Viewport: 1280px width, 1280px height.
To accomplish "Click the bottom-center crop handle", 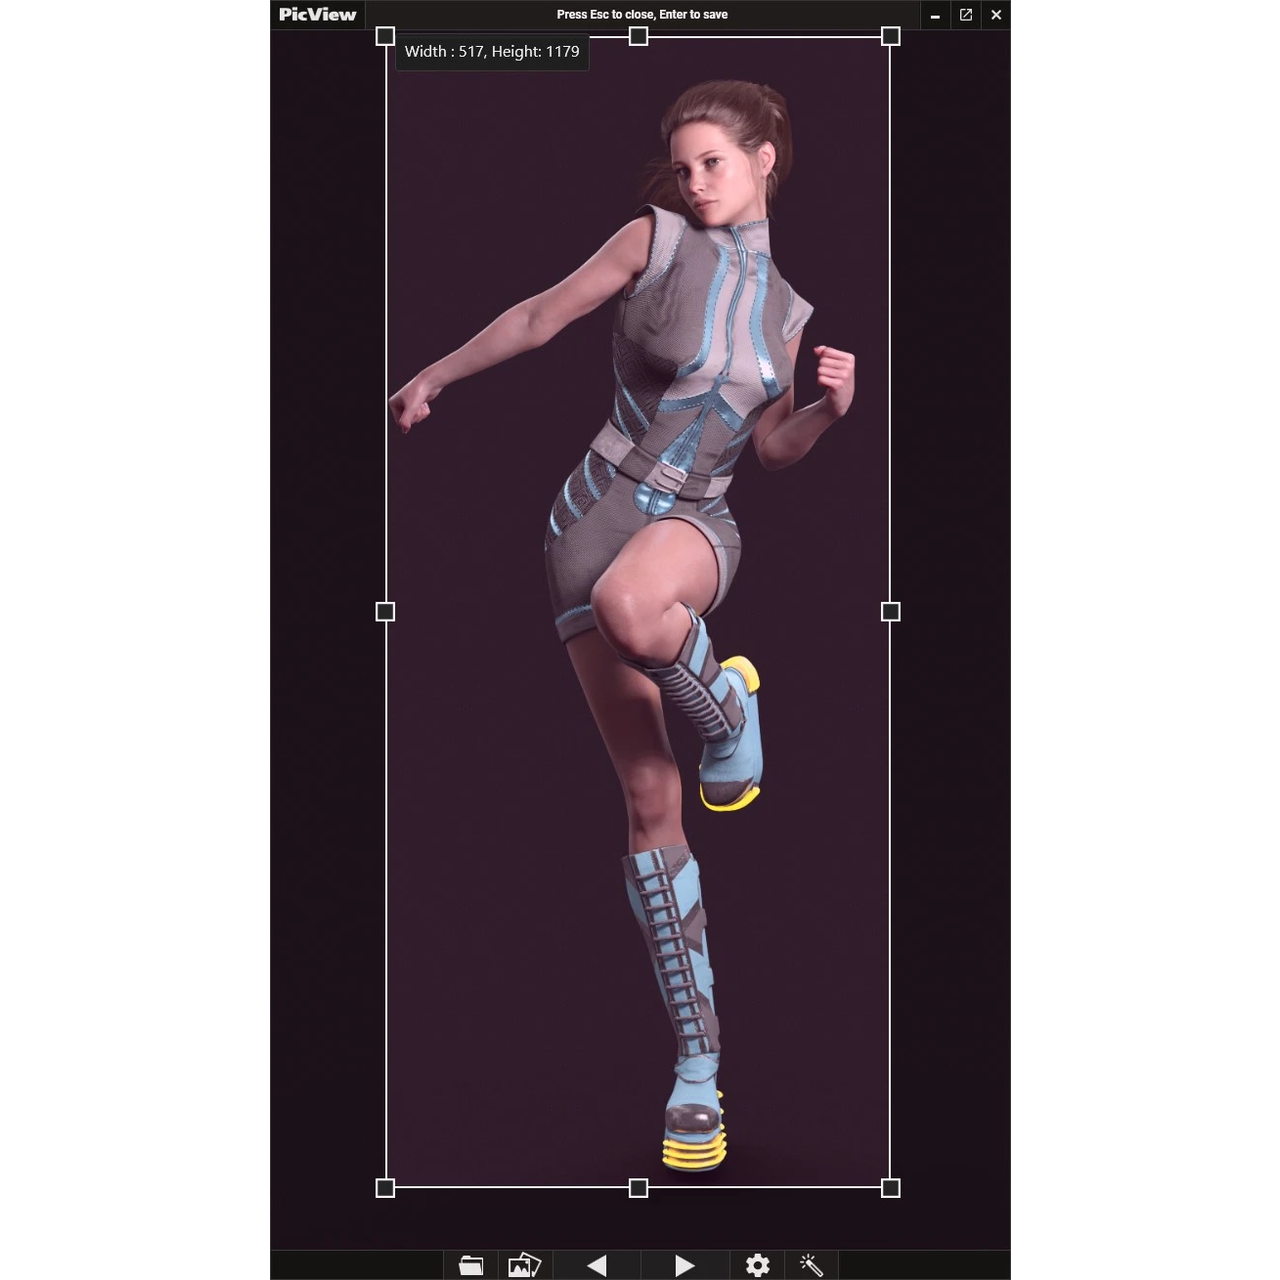I will [638, 1188].
